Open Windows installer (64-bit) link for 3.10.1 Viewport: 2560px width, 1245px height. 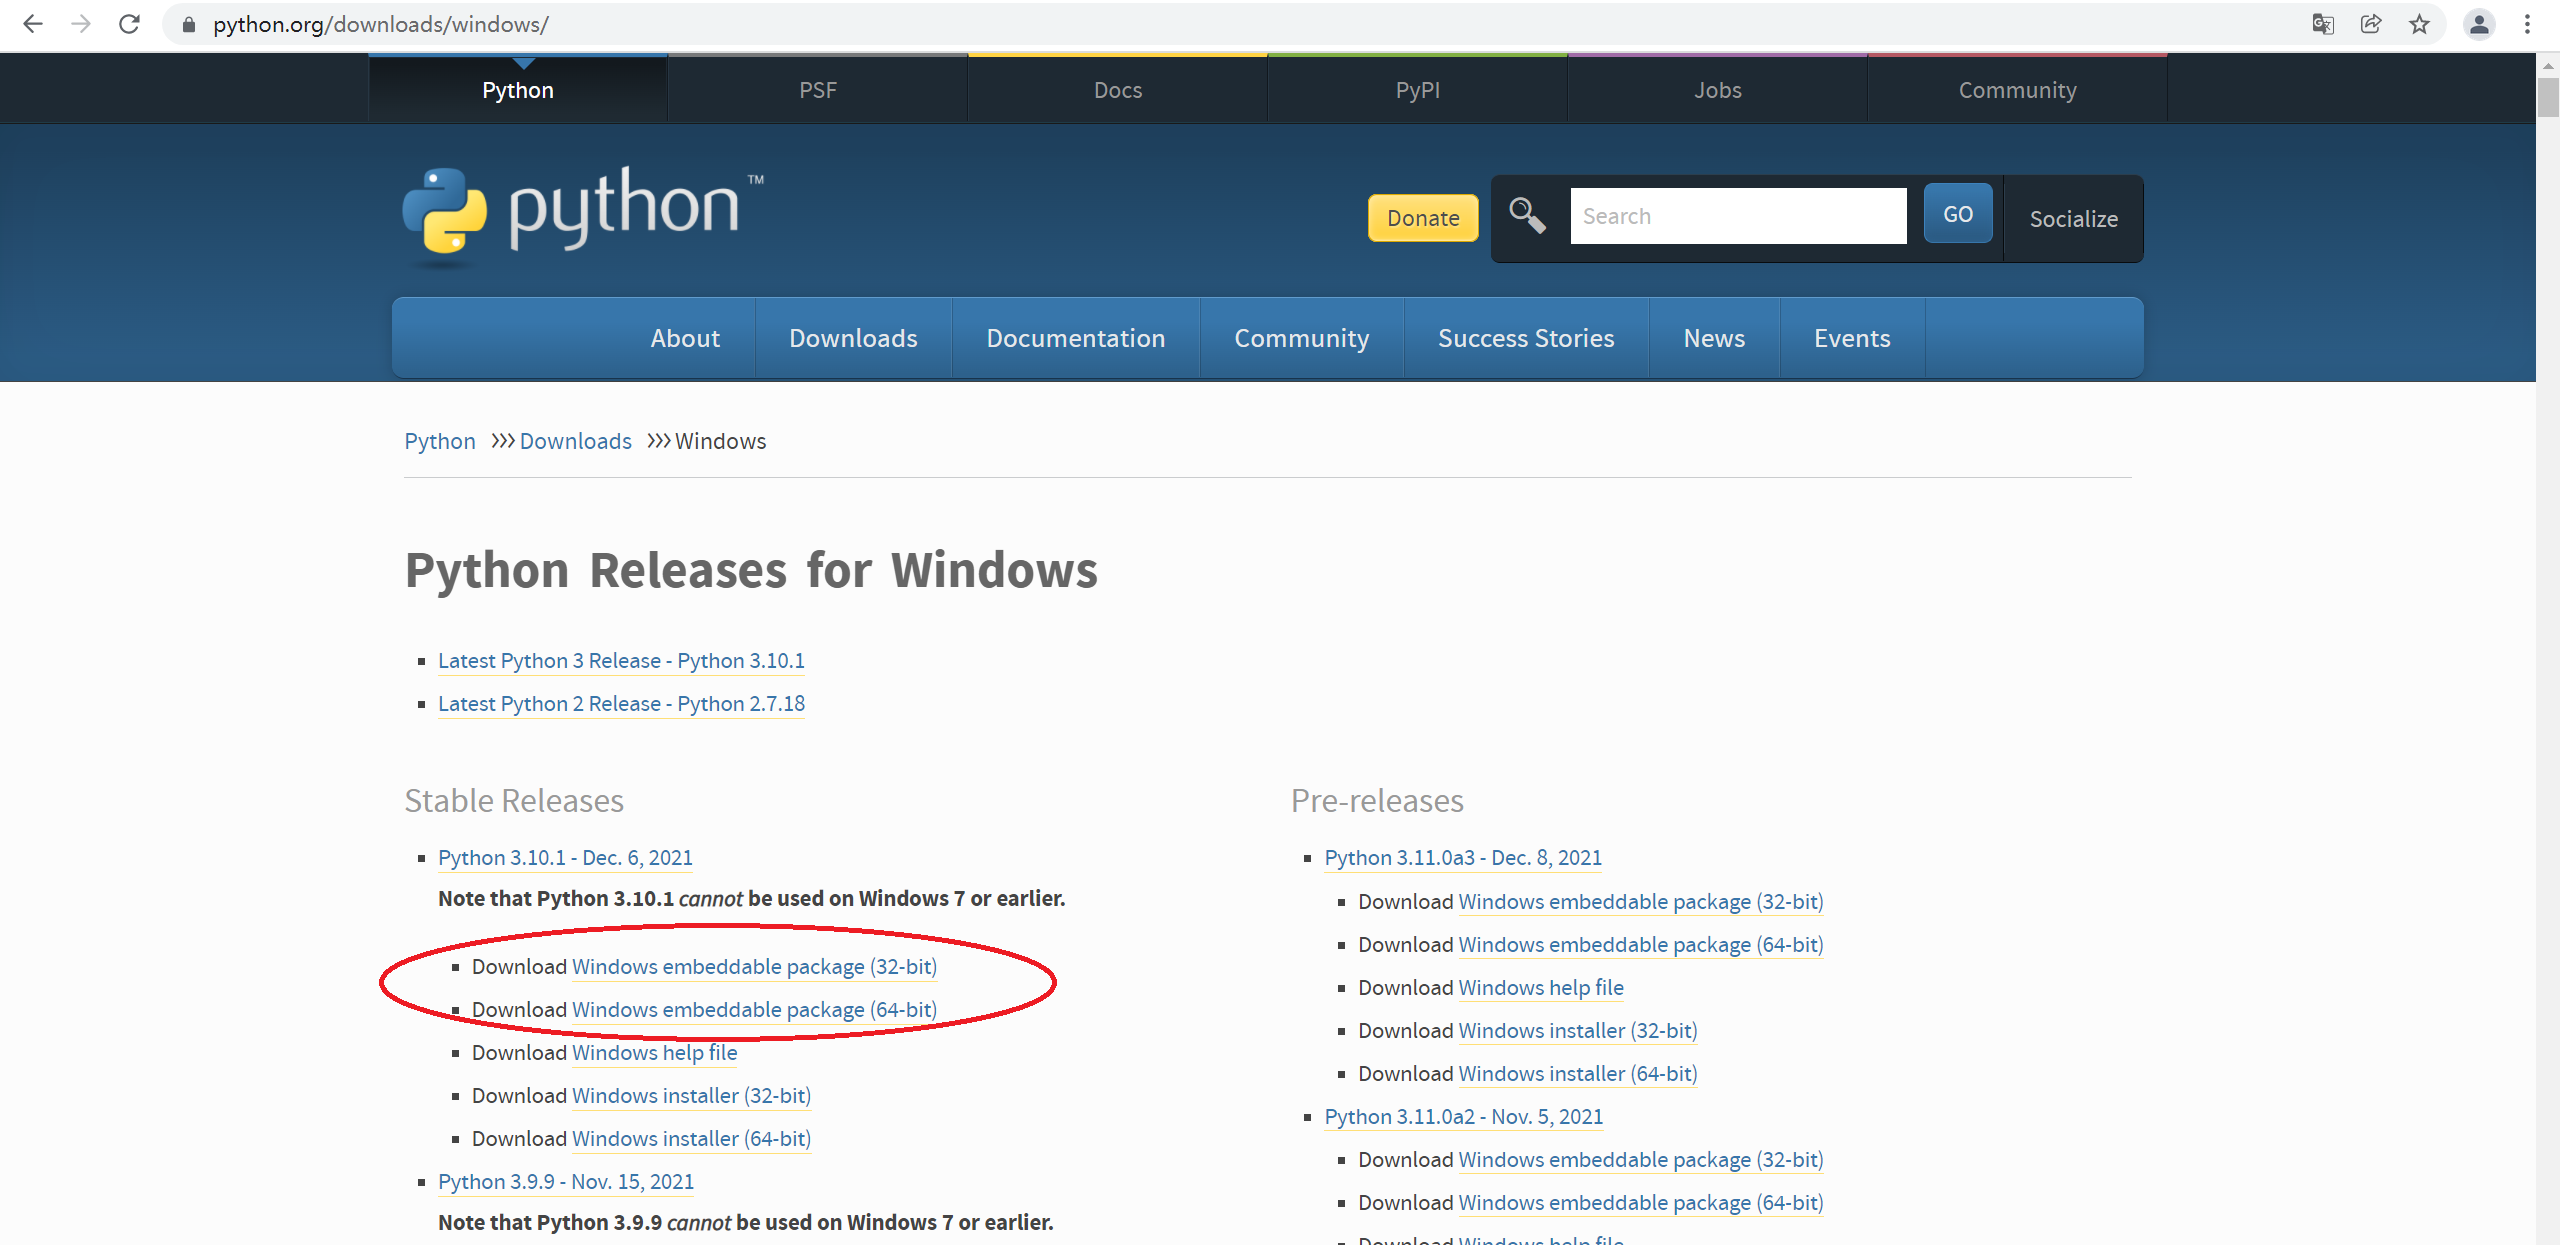click(690, 1138)
